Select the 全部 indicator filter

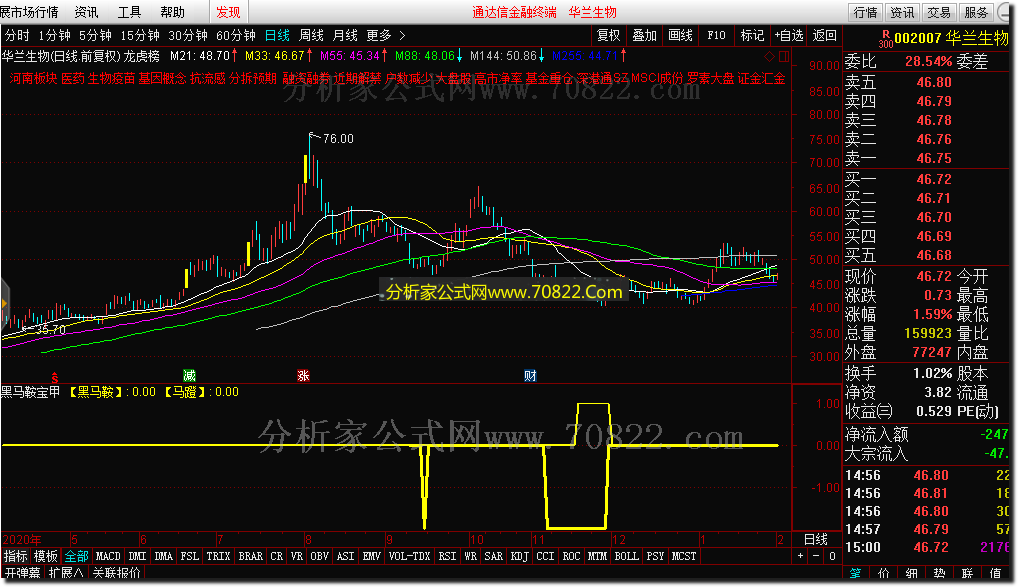[76, 556]
